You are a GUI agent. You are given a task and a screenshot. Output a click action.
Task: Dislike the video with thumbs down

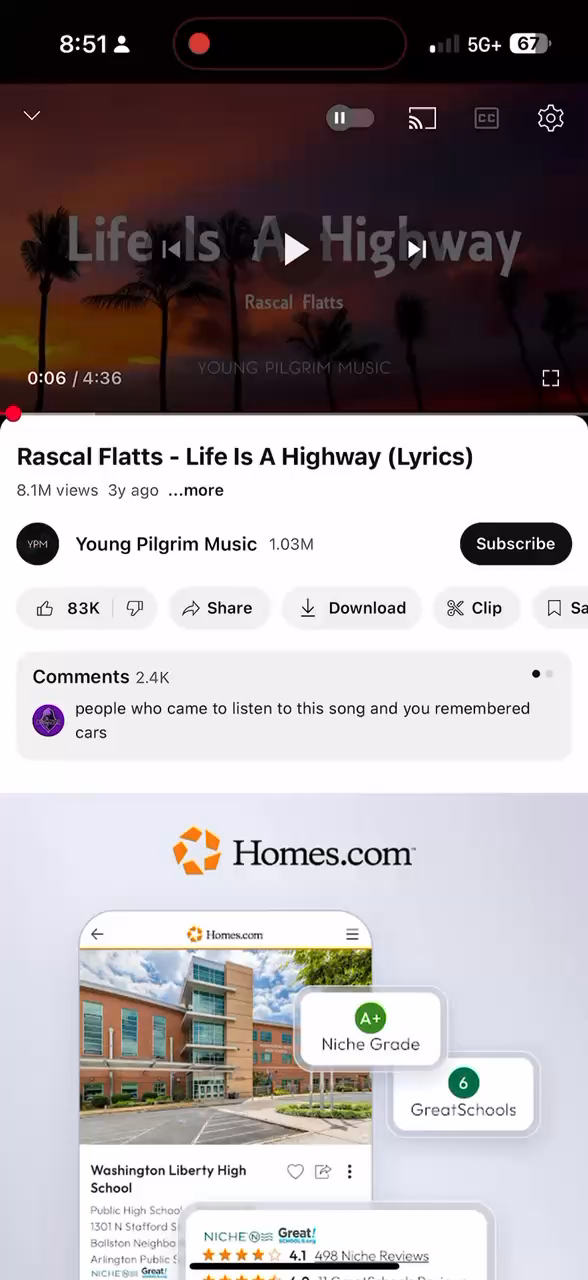coord(135,608)
